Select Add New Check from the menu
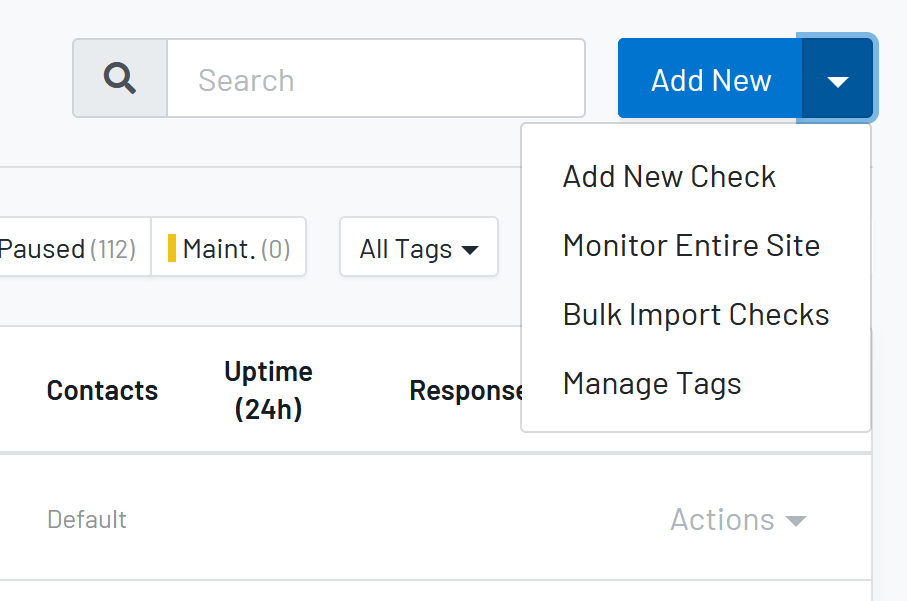The height and width of the screenshot is (601, 907). 669,176
